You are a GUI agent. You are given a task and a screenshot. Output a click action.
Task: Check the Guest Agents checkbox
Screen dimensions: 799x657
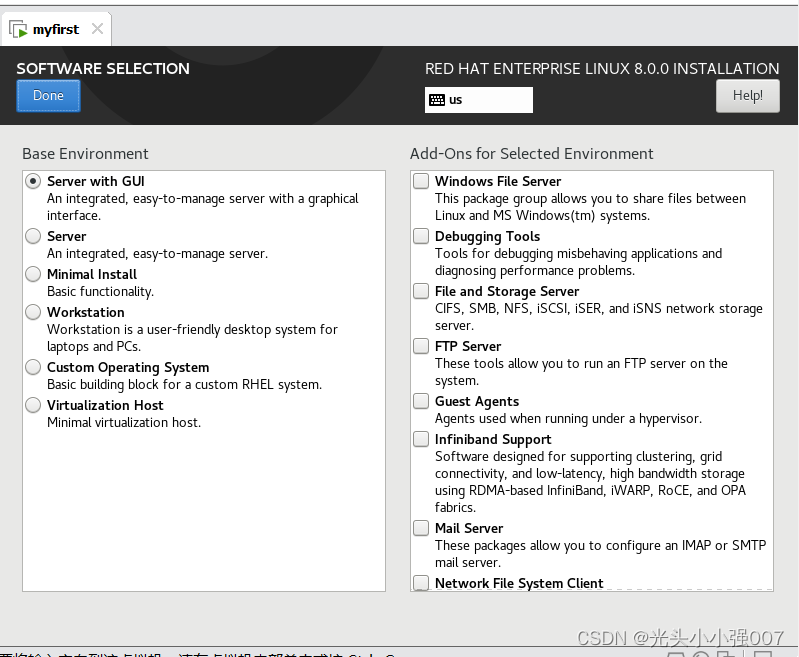(x=421, y=402)
